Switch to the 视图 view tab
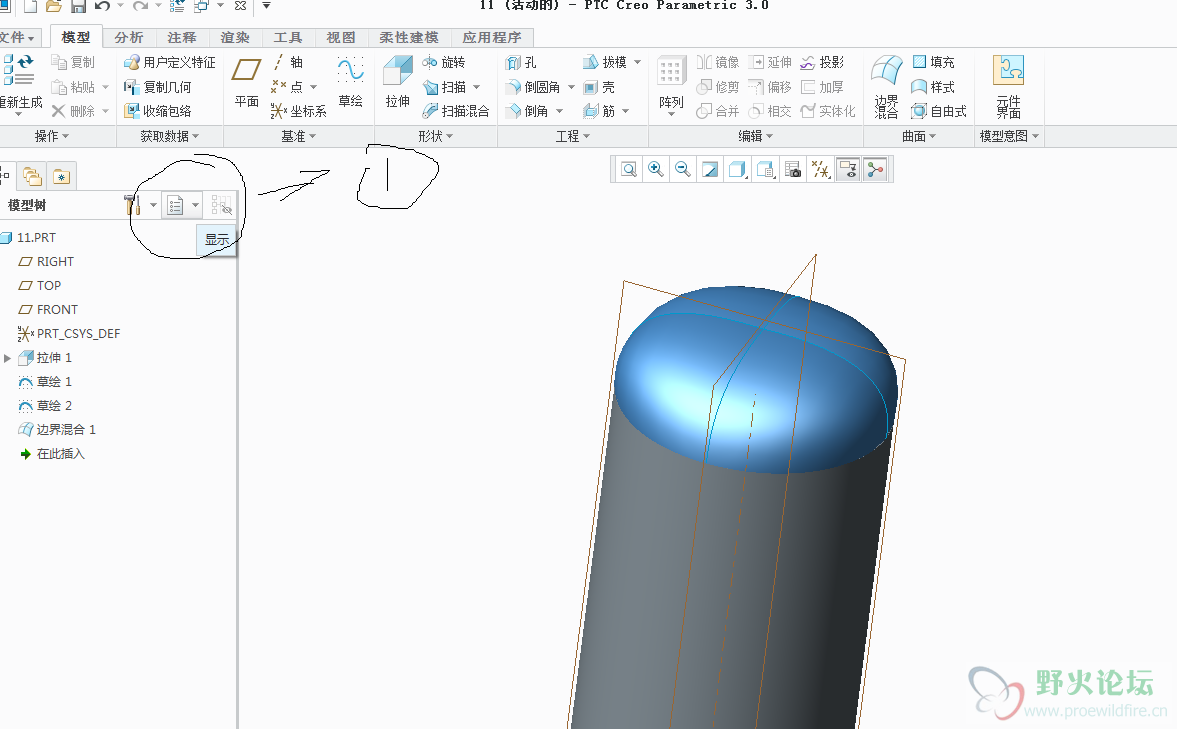Image resolution: width=1177 pixels, height=729 pixels. pos(341,38)
